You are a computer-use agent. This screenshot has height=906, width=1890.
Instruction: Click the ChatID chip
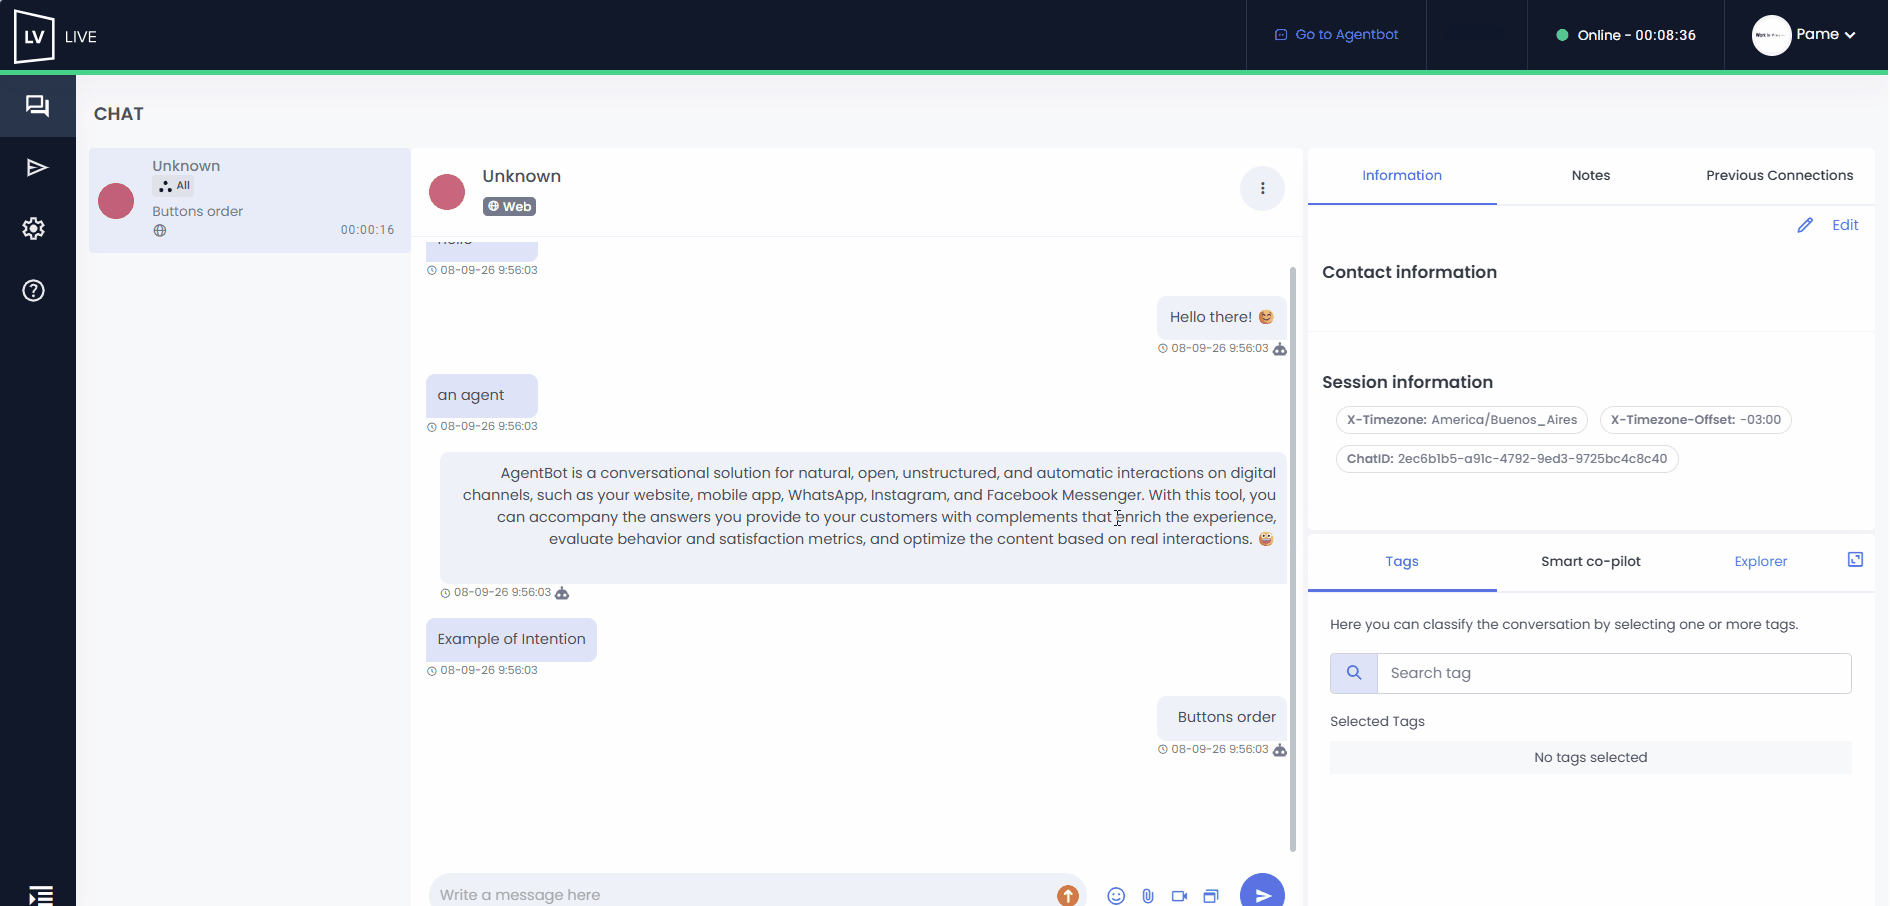tap(1507, 459)
